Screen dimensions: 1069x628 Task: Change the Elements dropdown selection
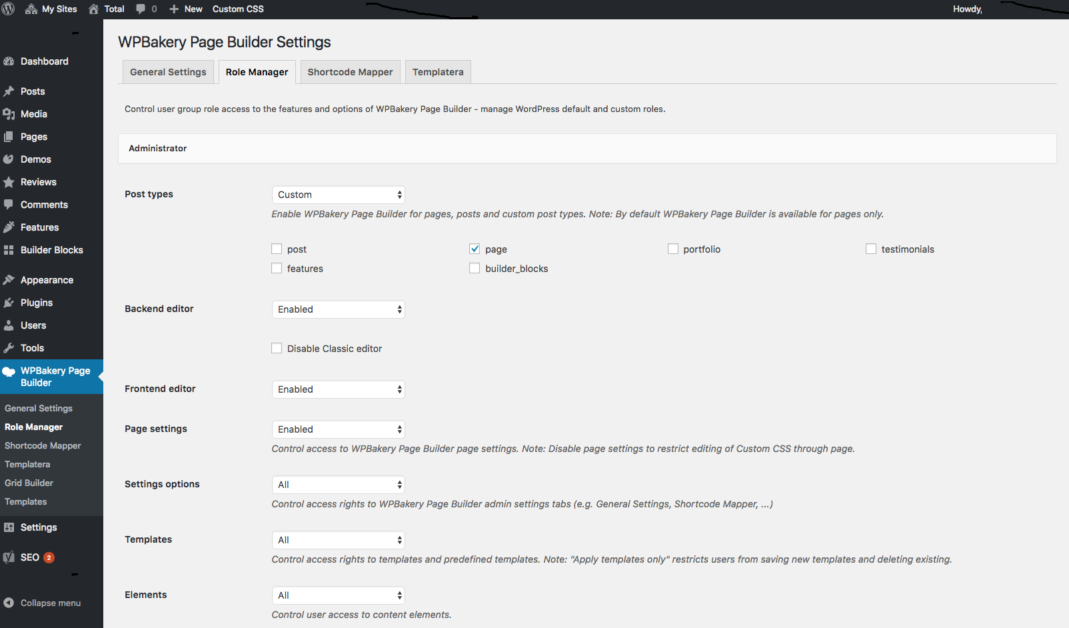(338, 594)
